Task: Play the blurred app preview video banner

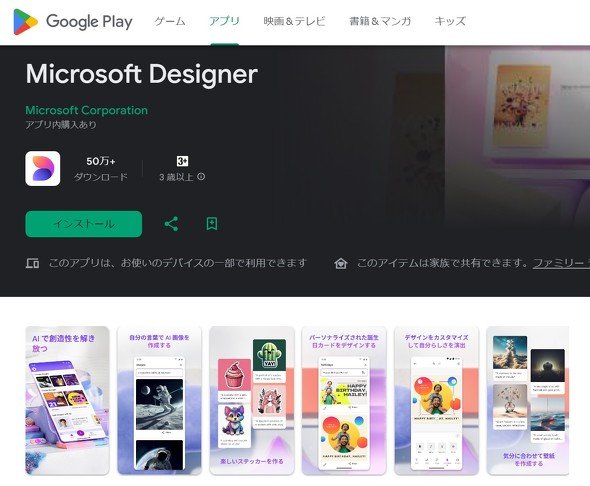Action: (x=517, y=137)
